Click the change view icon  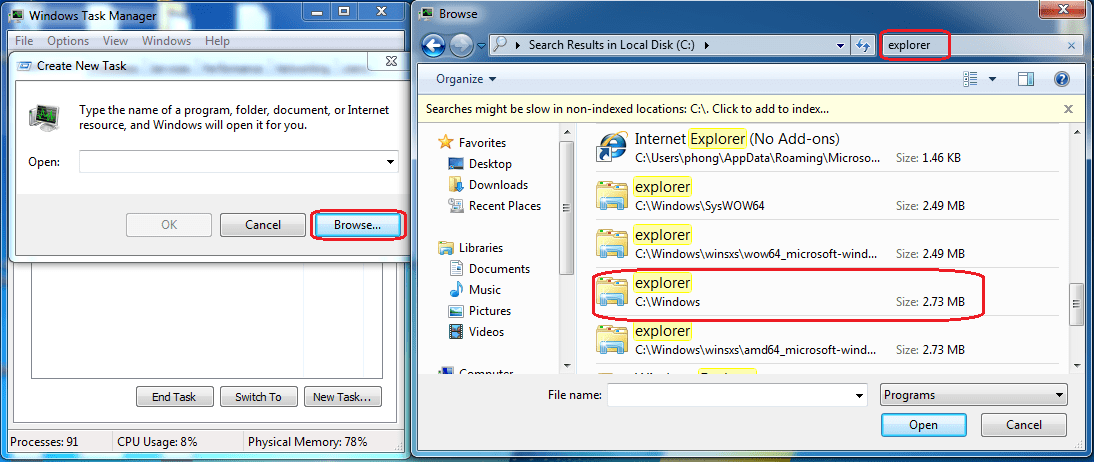pos(970,79)
